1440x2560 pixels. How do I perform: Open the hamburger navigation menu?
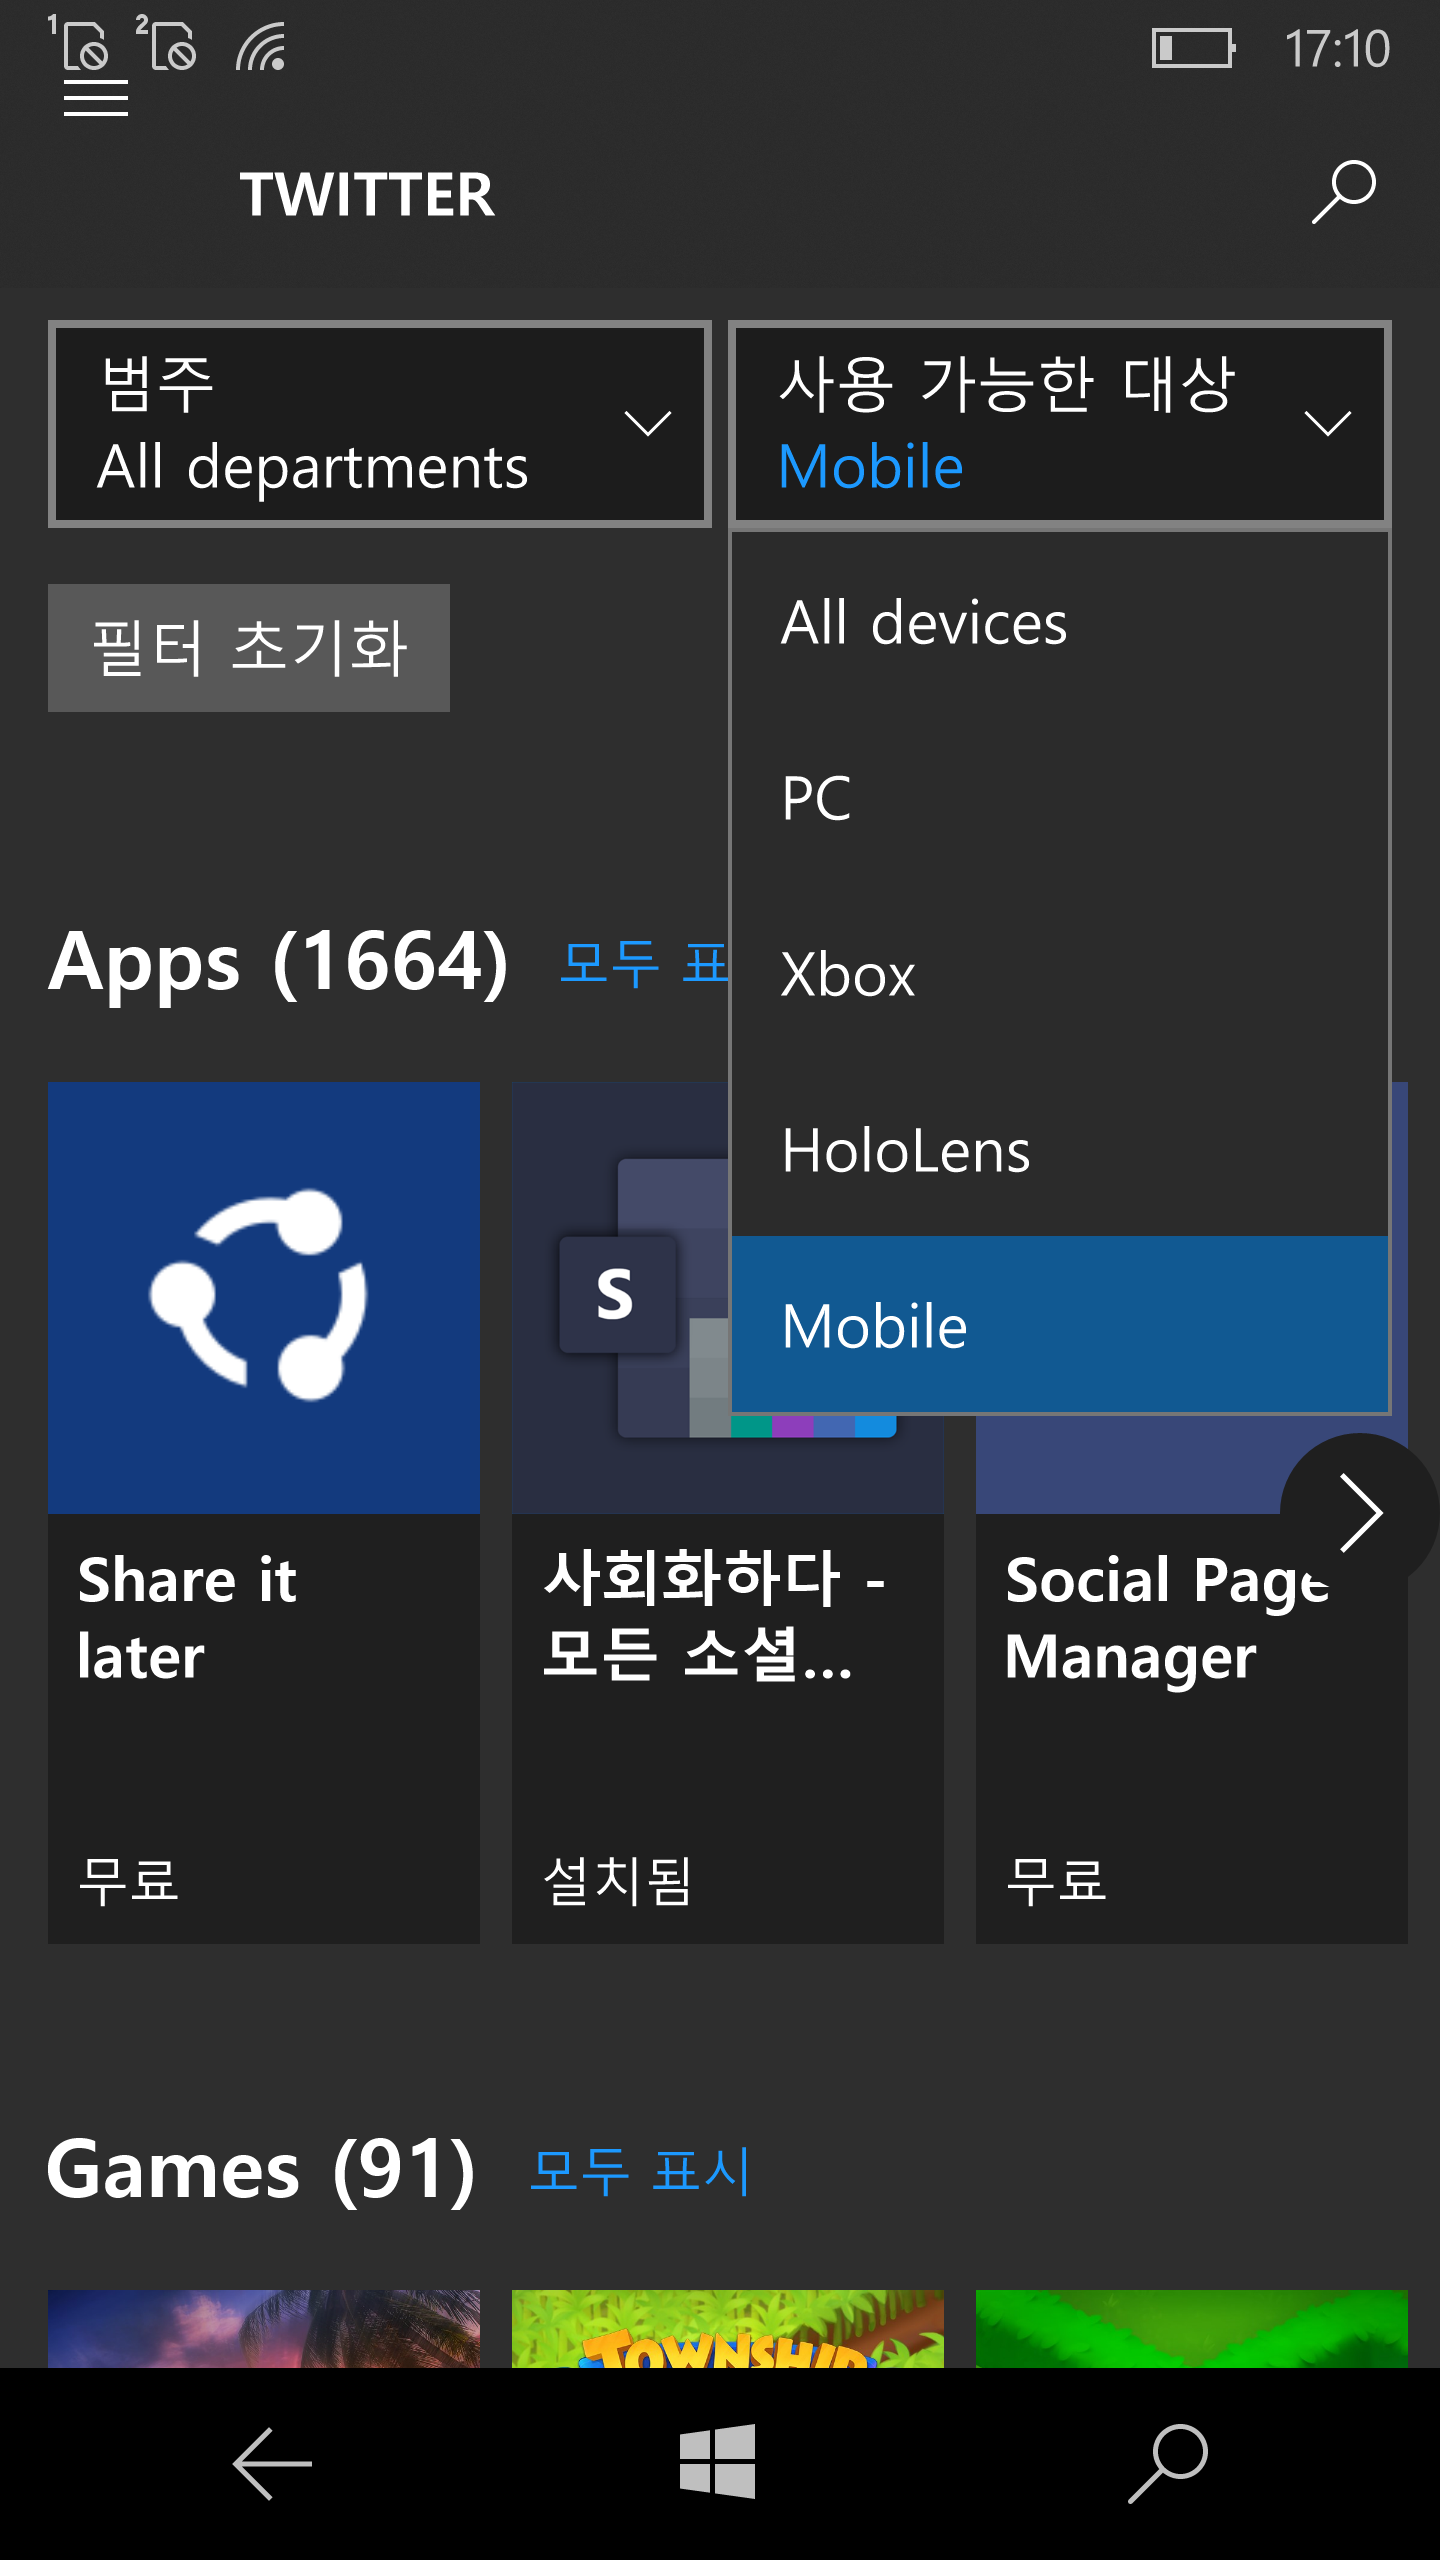[95, 98]
